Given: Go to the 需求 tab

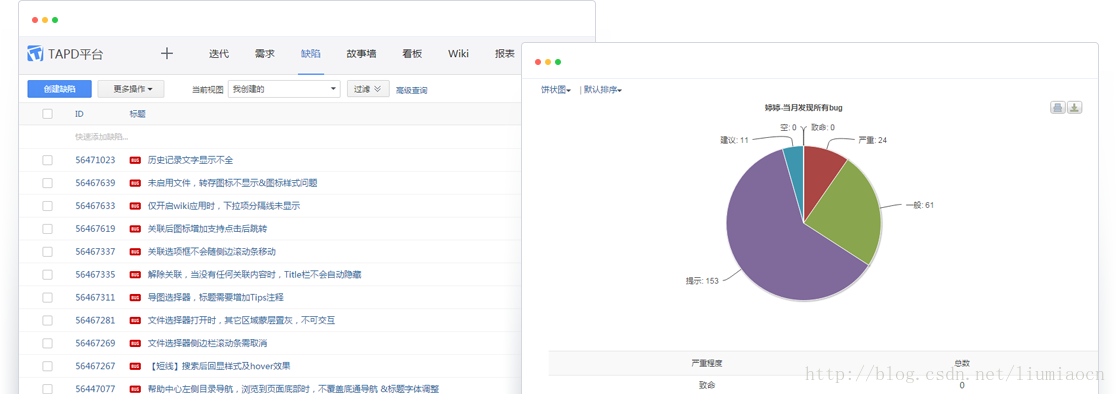Looking at the screenshot, I should coord(265,54).
